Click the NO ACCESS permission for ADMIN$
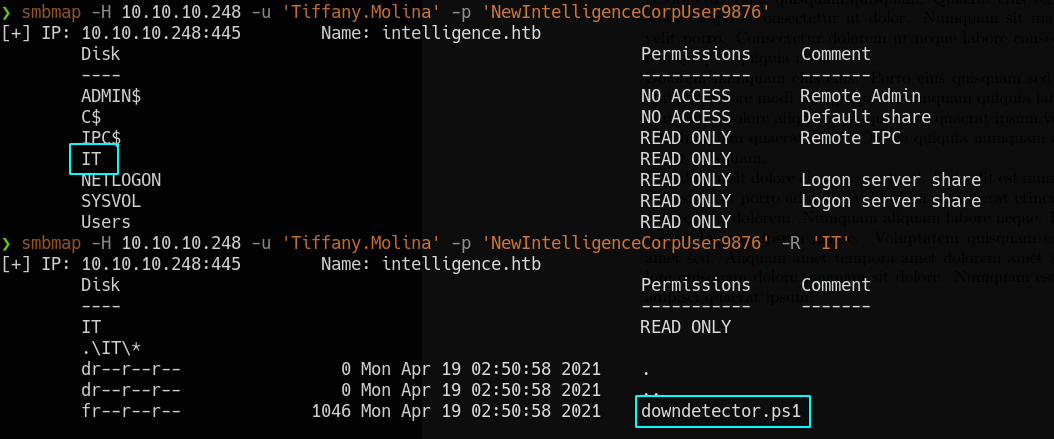Screen dimensions: 1054x439 pos(686,96)
